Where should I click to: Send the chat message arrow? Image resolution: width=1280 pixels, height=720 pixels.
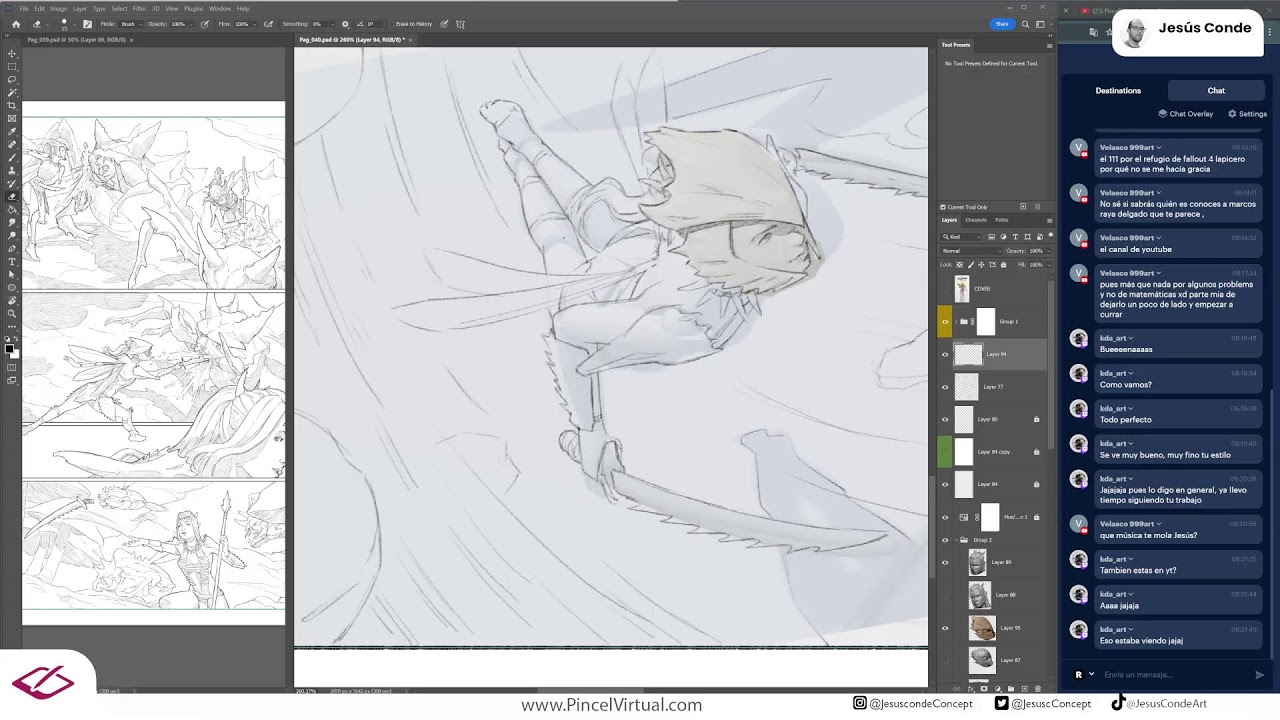[1259, 675]
